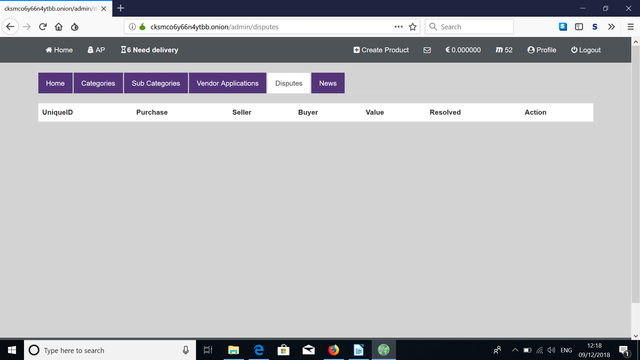Open Microsoft Store taskbar icon

point(283,350)
